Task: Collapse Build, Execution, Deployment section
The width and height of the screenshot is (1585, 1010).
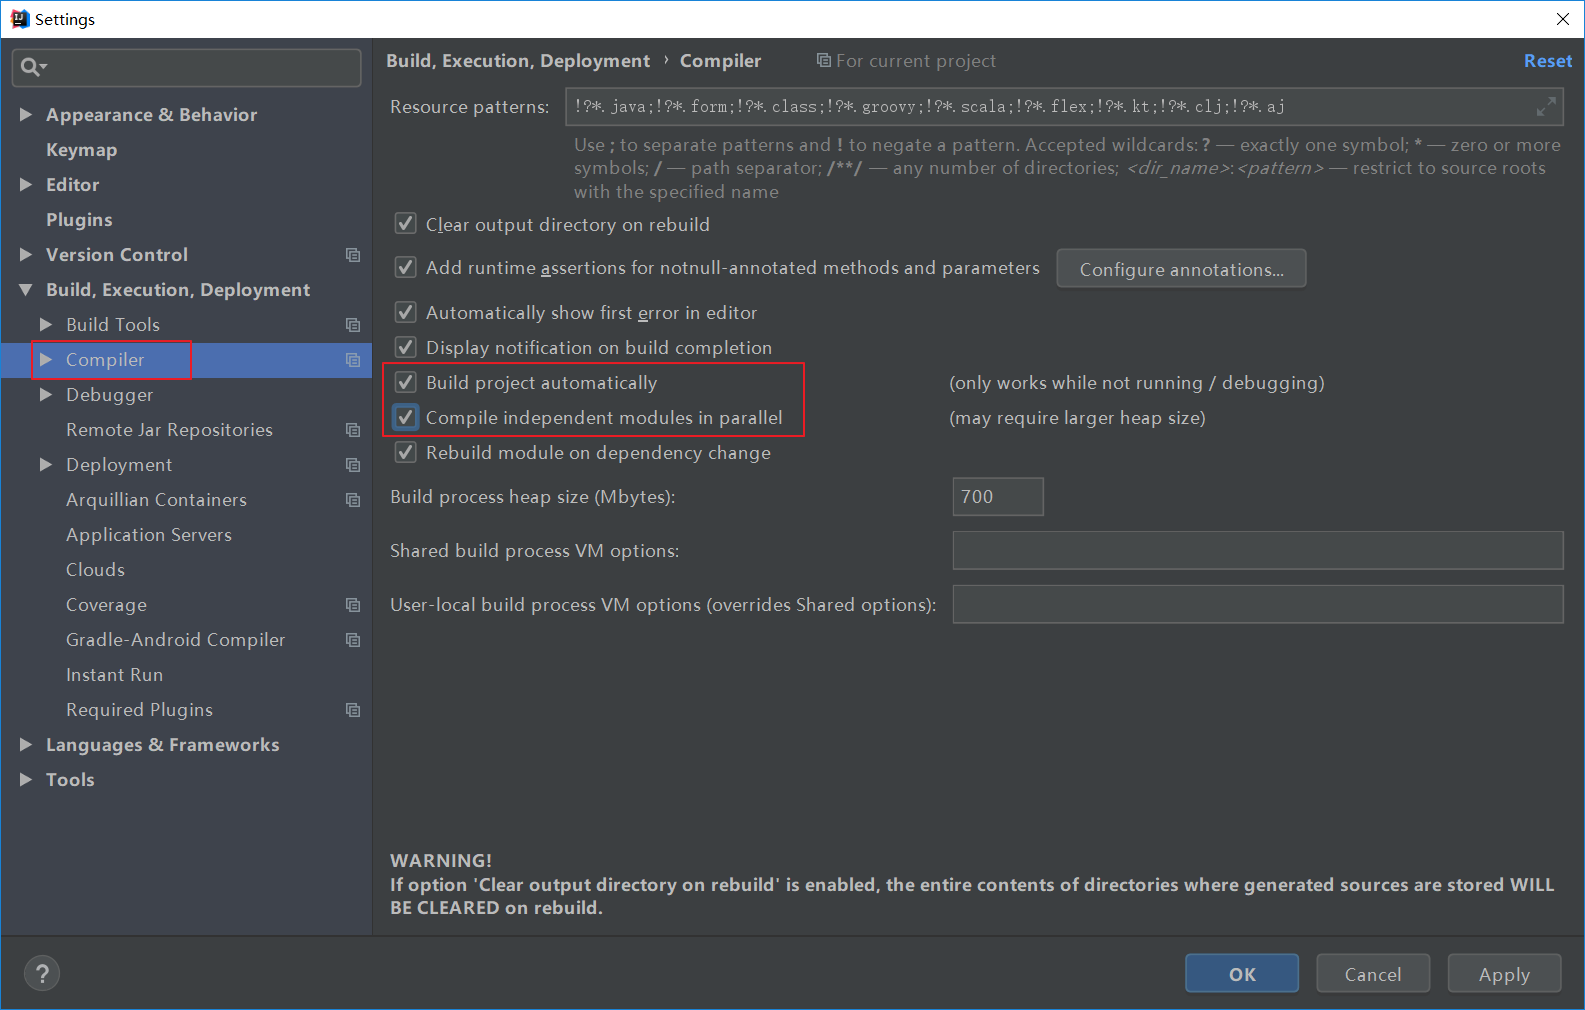Action: click(x=26, y=290)
